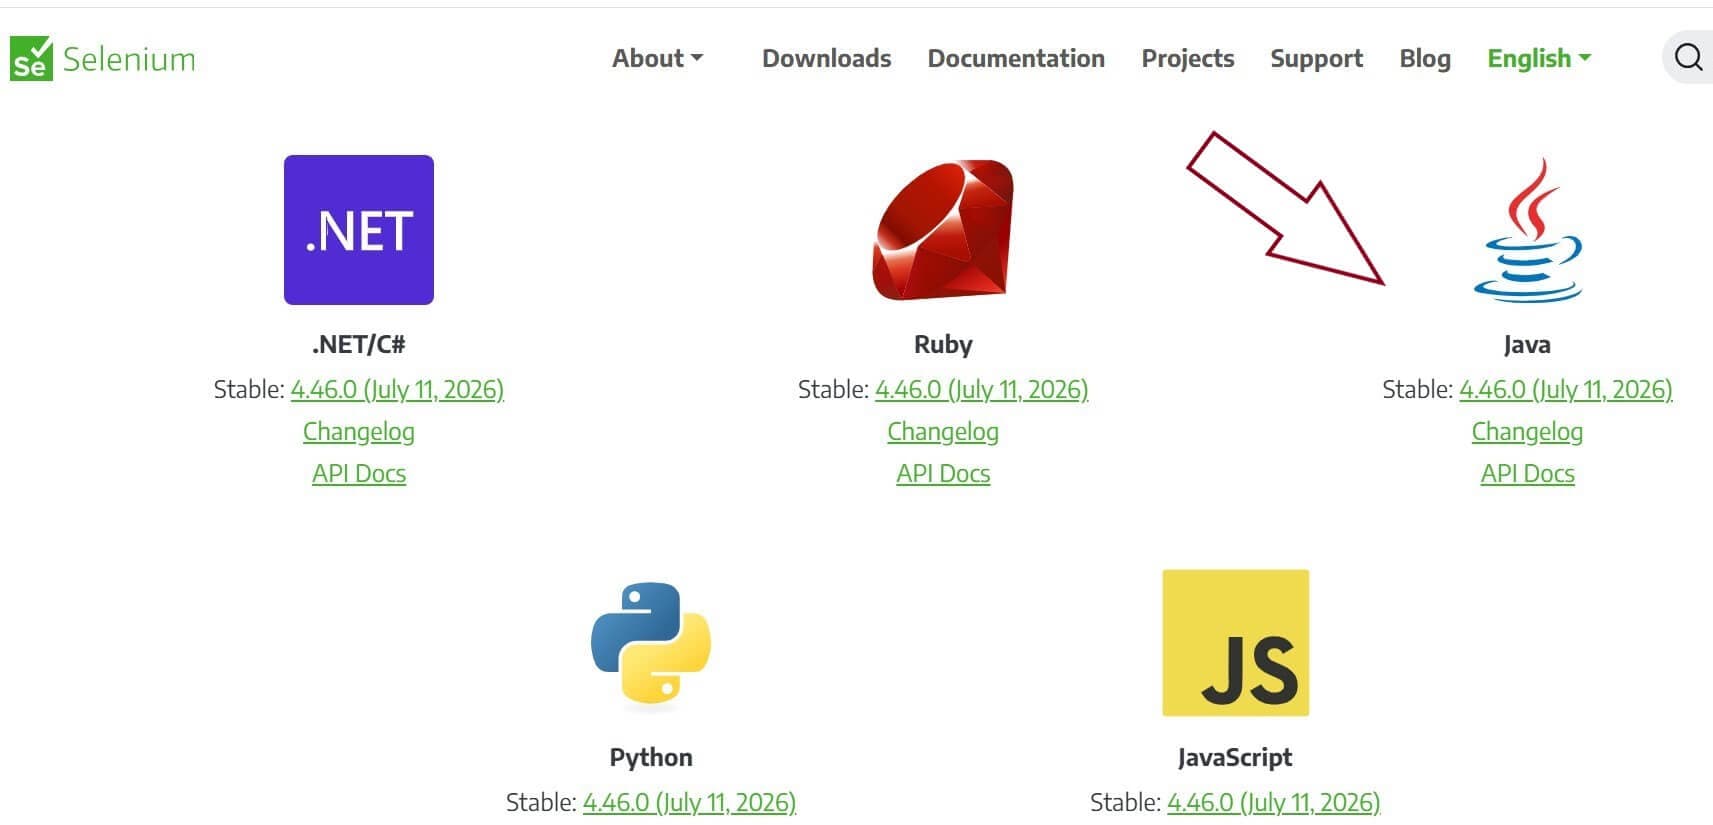Download JavaScript stable version 4.46.0
The width and height of the screenshot is (1713, 825).
pos(1273,802)
